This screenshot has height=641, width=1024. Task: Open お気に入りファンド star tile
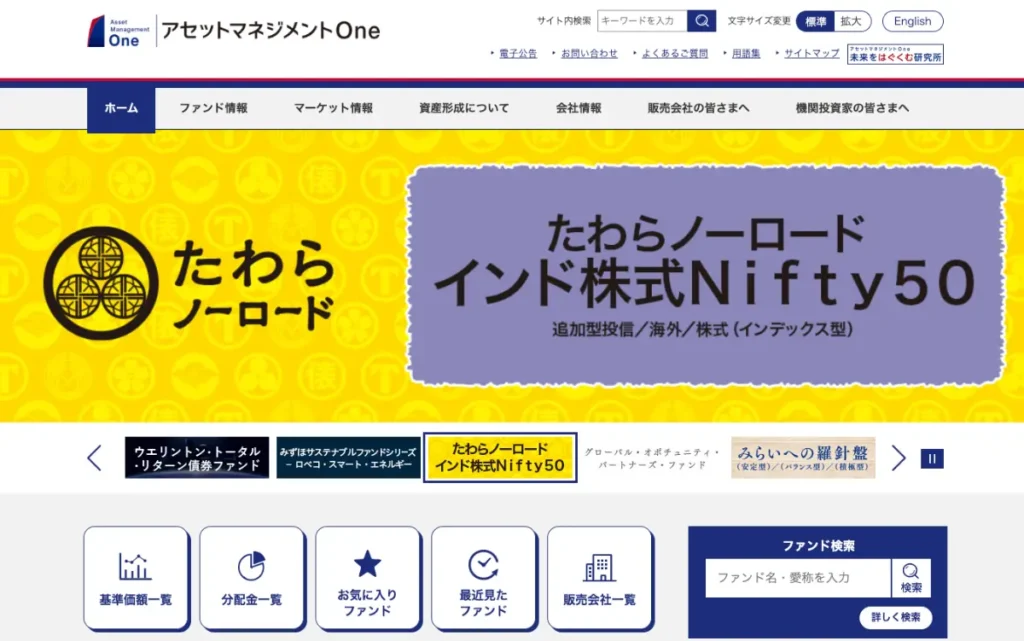click(x=367, y=578)
